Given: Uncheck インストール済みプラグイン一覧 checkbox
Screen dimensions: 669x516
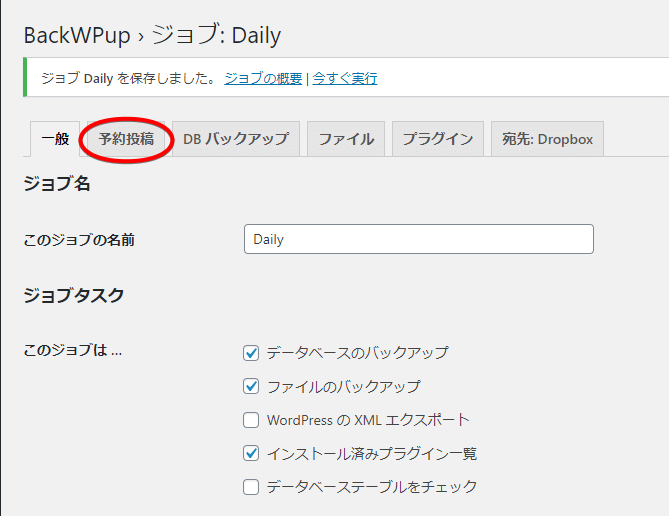Looking at the screenshot, I should click(x=251, y=453).
